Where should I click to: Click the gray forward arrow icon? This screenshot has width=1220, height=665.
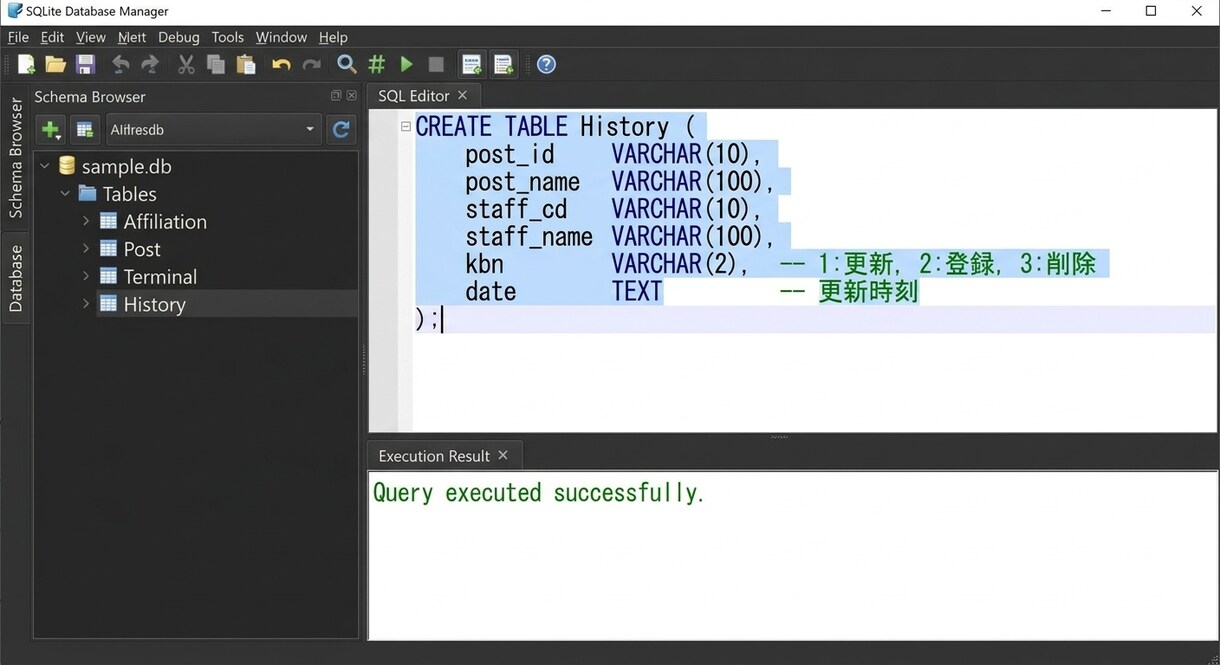[x=150, y=65]
